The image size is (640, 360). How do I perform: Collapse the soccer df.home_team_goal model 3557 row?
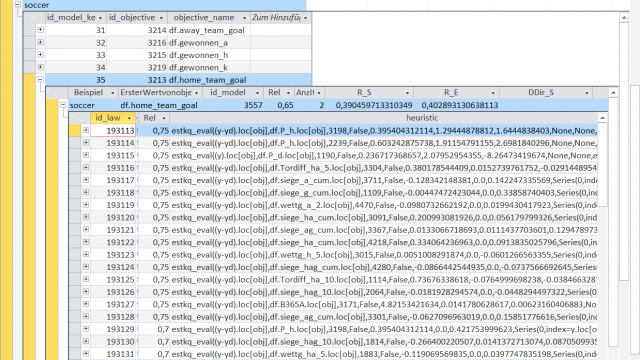point(63,105)
